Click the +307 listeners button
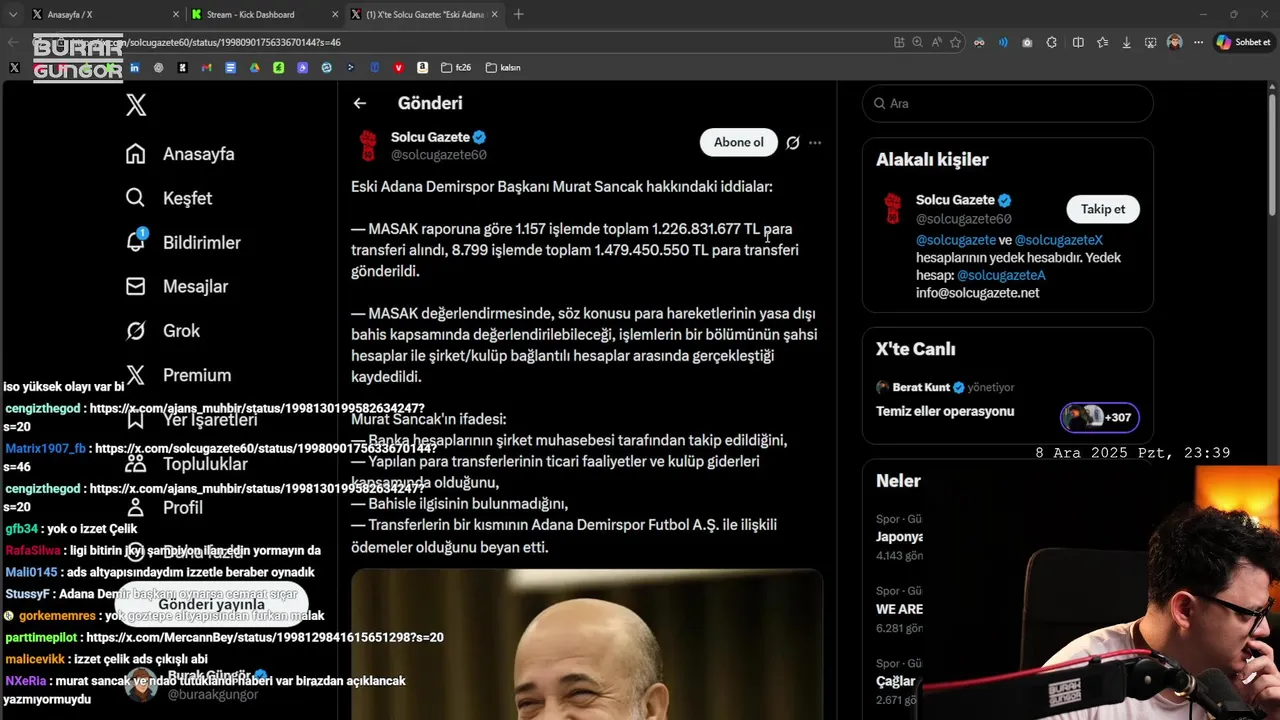This screenshot has width=1280, height=720. (1100, 417)
